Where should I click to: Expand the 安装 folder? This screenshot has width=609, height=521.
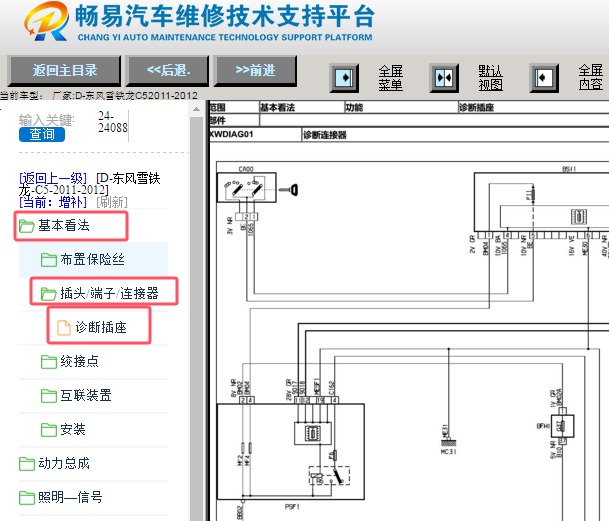pyautogui.click(x=73, y=429)
